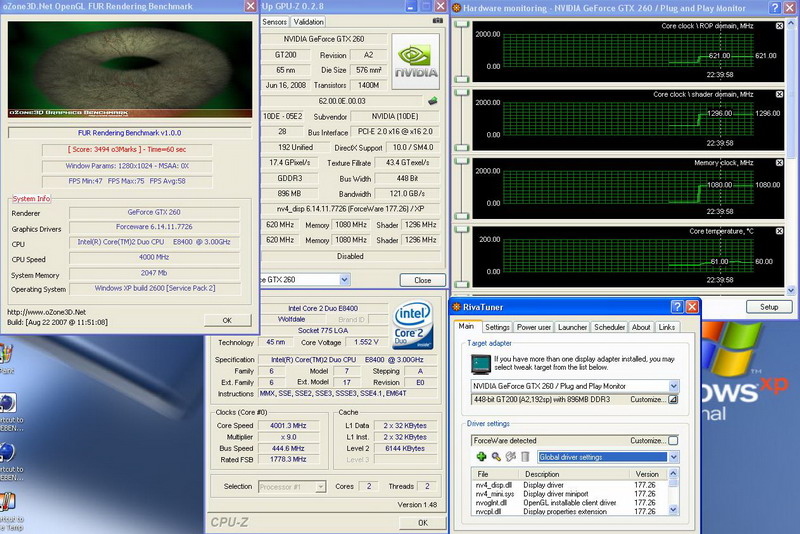Open the top desktop shortcut icon
Viewport: 800px width, 534px height.
[x=6, y=354]
